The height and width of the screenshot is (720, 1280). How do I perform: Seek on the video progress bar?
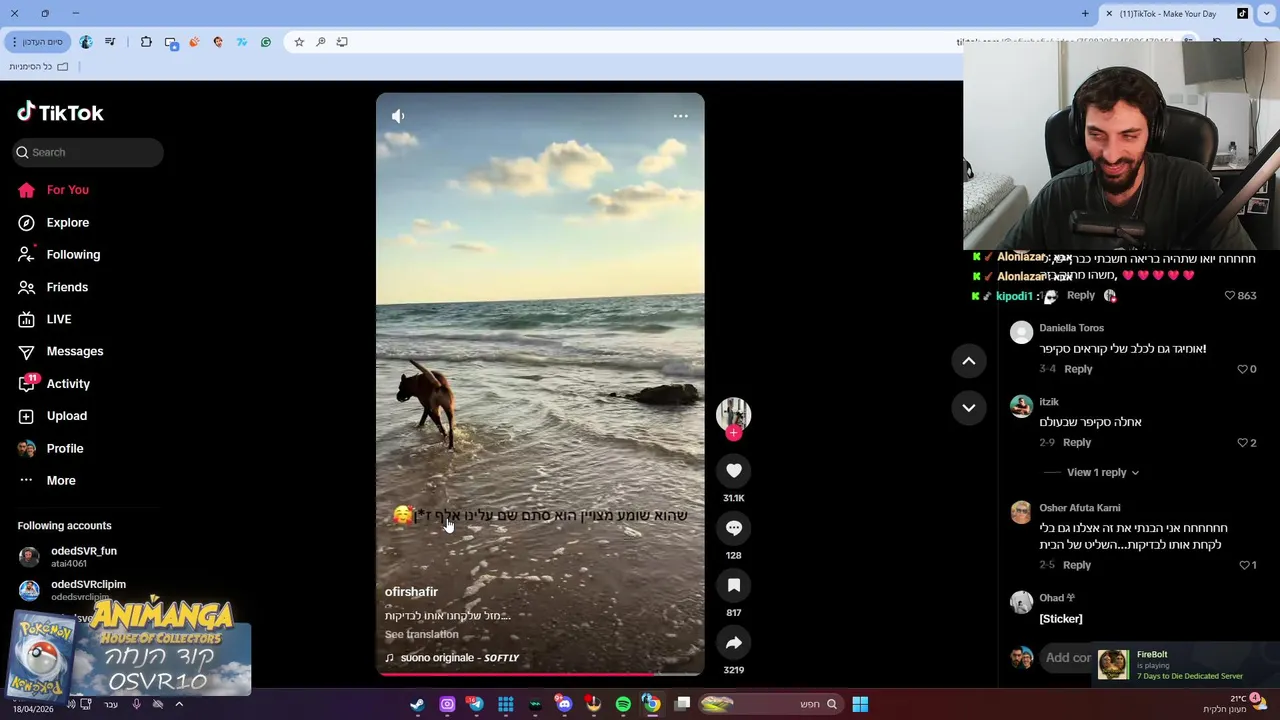[x=540, y=673]
